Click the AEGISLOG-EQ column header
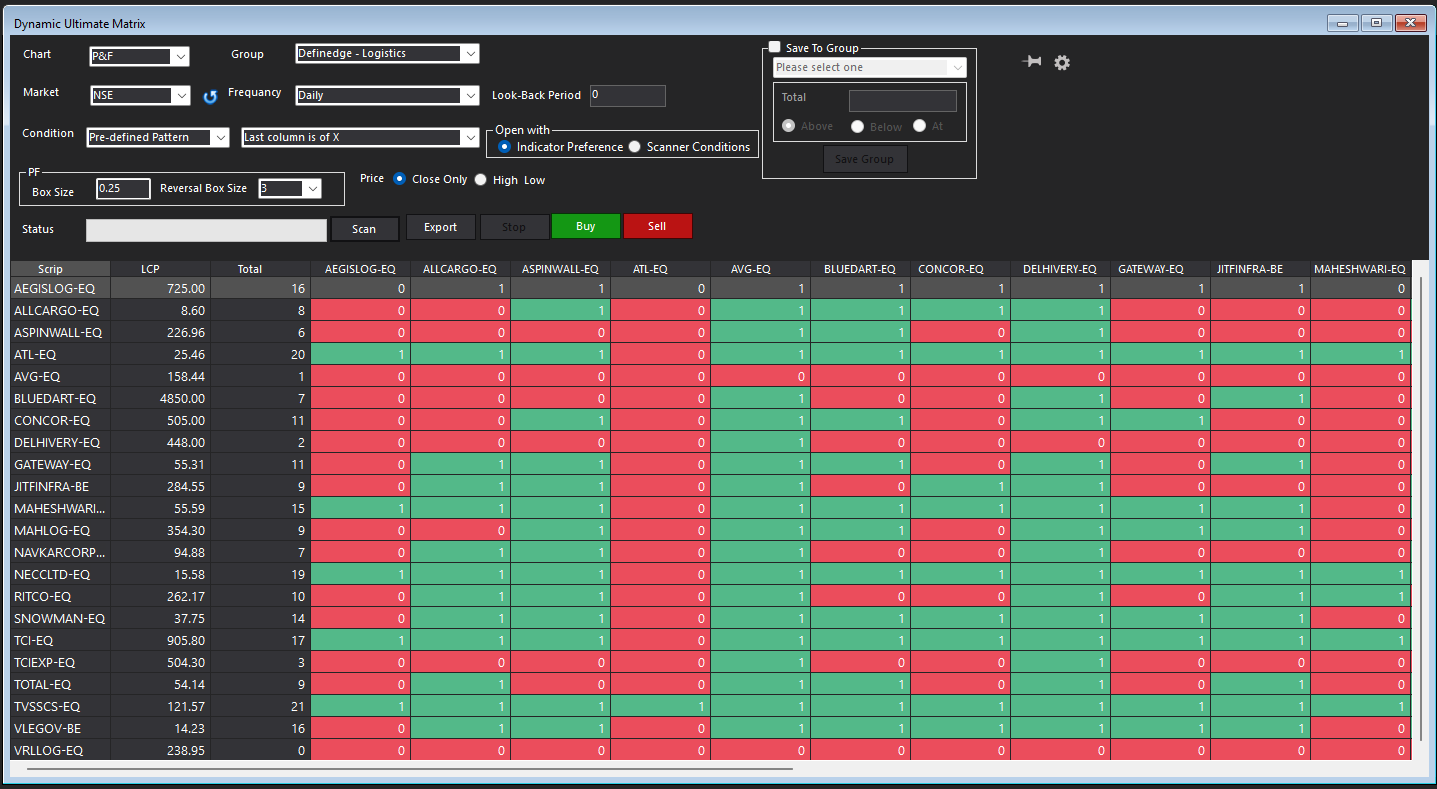 (x=360, y=269)
